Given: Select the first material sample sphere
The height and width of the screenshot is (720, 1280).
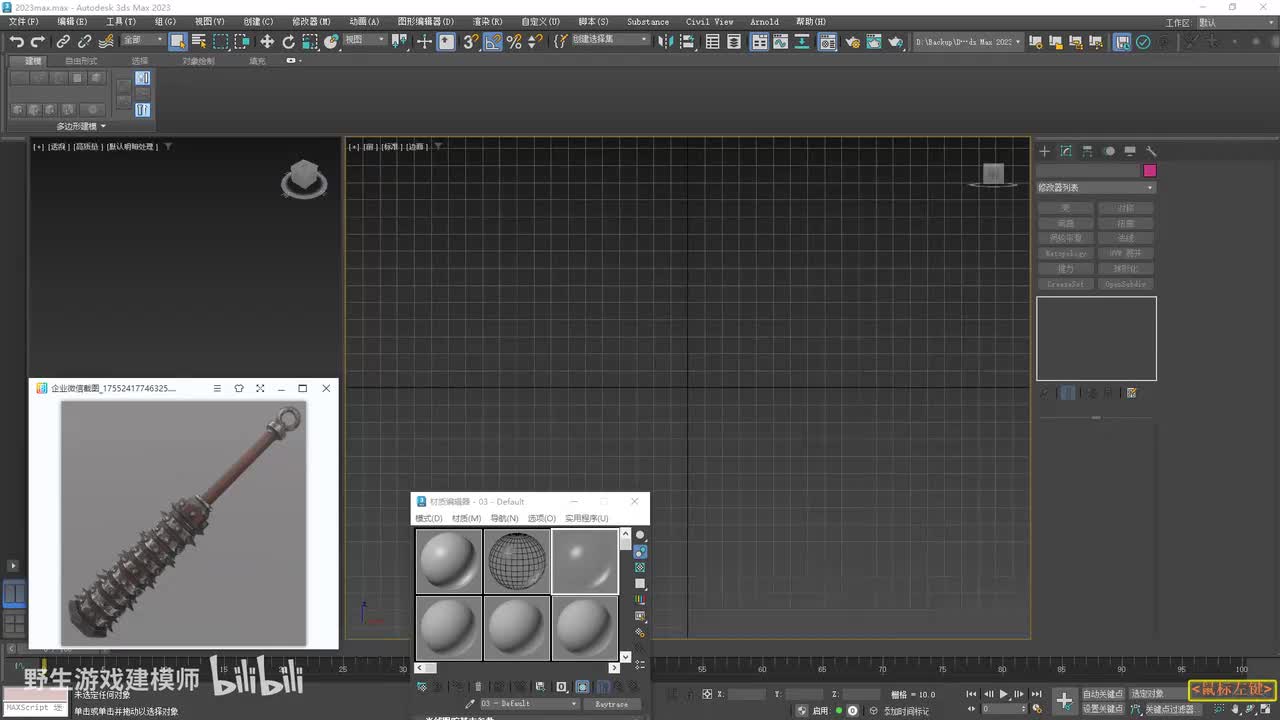Looking at the screenshot, I should click(x=449, y=561).
